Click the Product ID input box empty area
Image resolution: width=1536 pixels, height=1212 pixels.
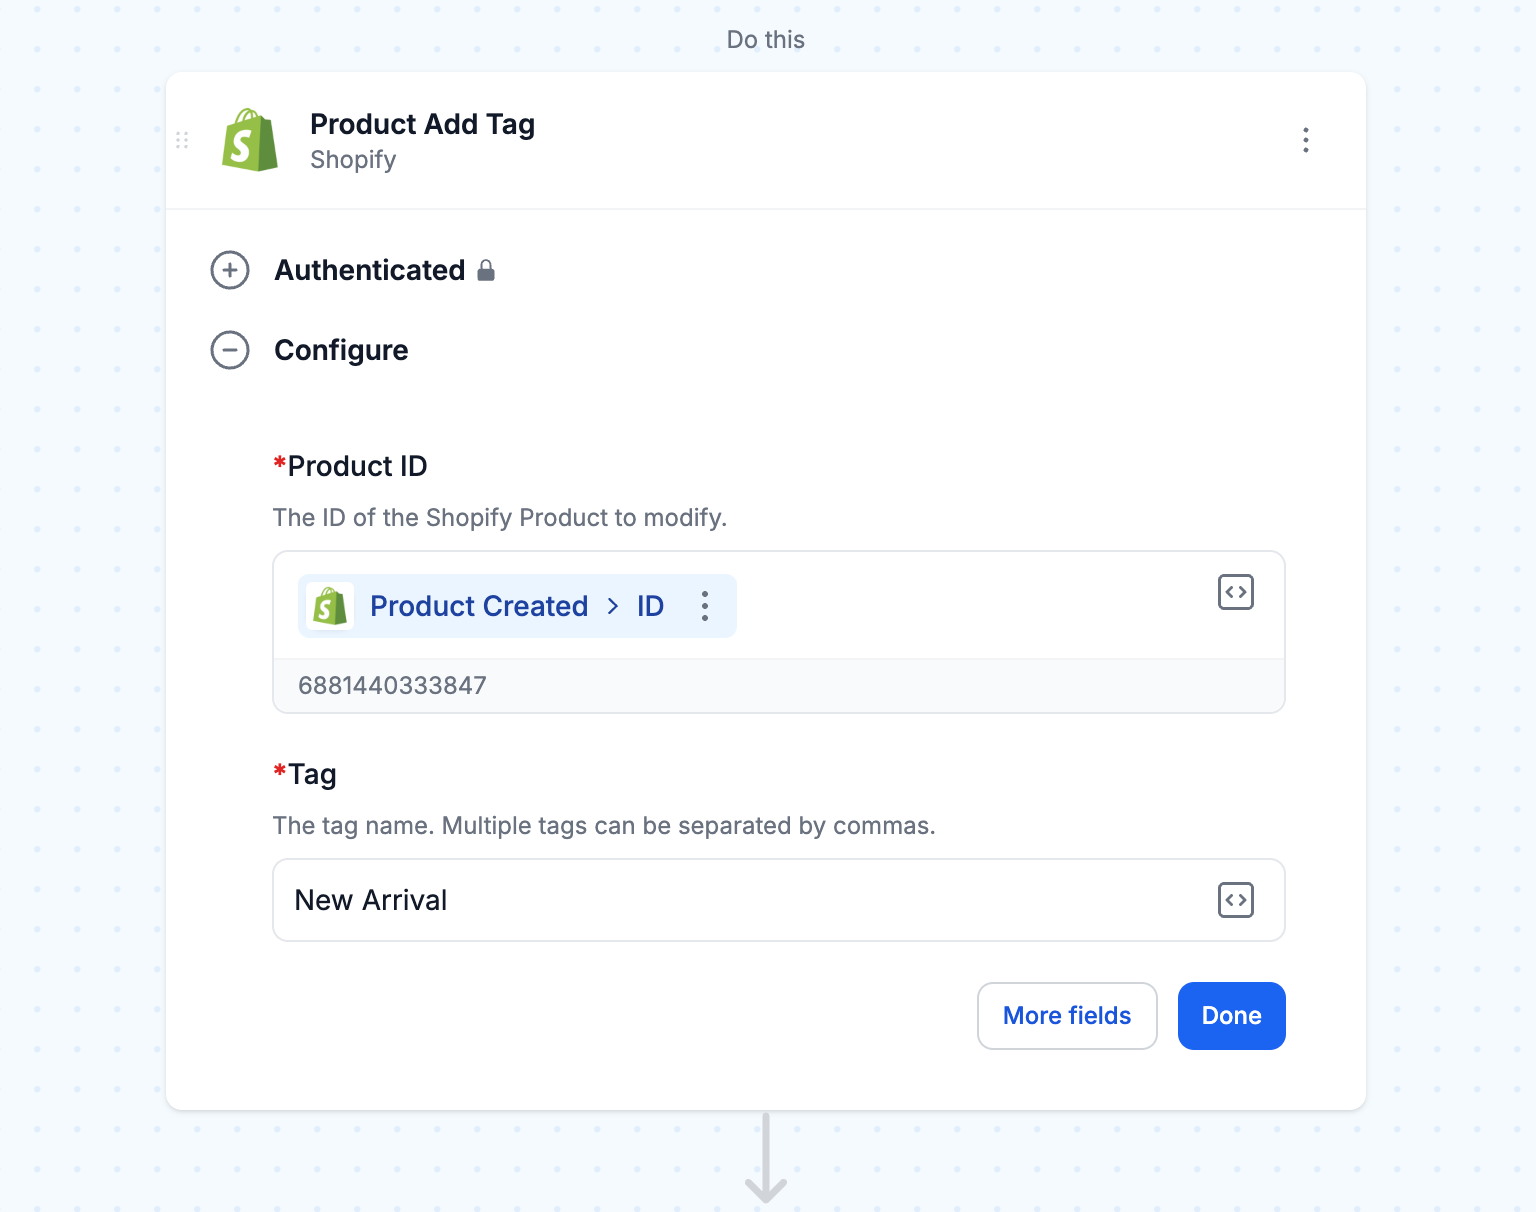point(970,606)
